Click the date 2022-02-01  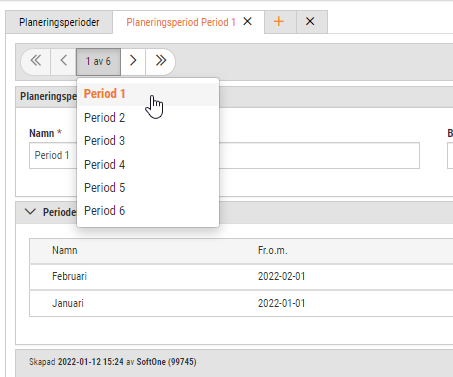click(x=281, y=276)
